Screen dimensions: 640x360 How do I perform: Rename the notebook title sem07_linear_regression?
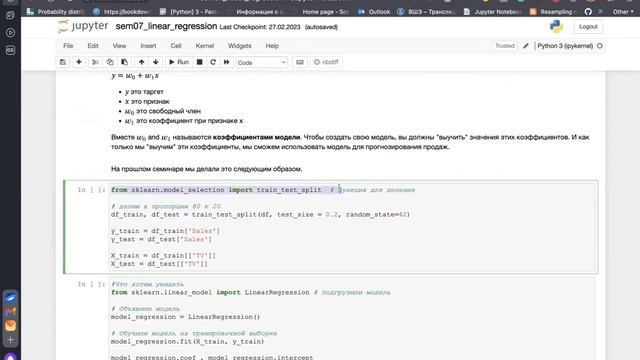point(166,27)
